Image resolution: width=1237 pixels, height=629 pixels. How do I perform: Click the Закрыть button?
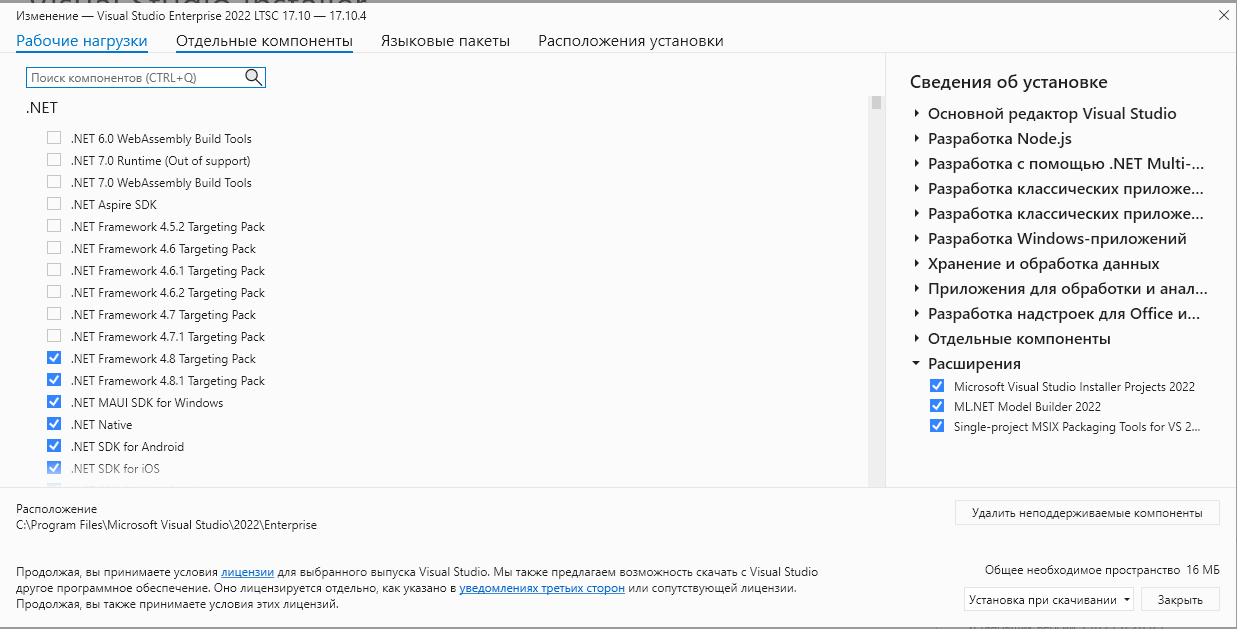point(1179,600)
